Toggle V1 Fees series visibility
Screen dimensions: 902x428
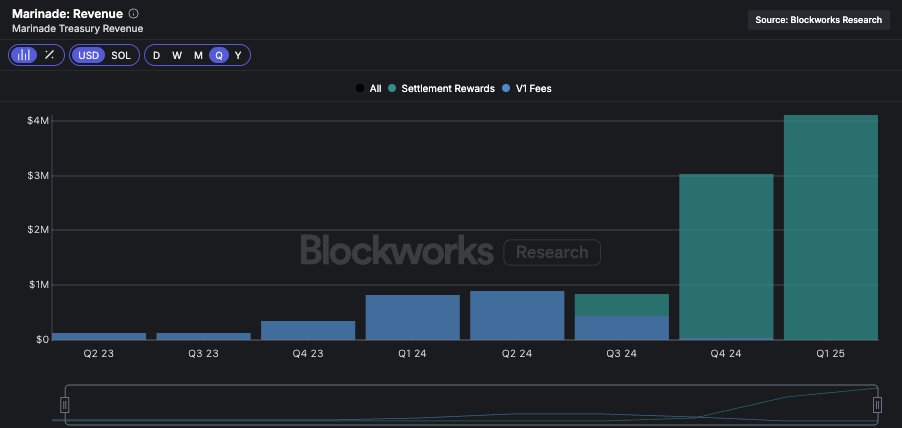pos(527,89)
